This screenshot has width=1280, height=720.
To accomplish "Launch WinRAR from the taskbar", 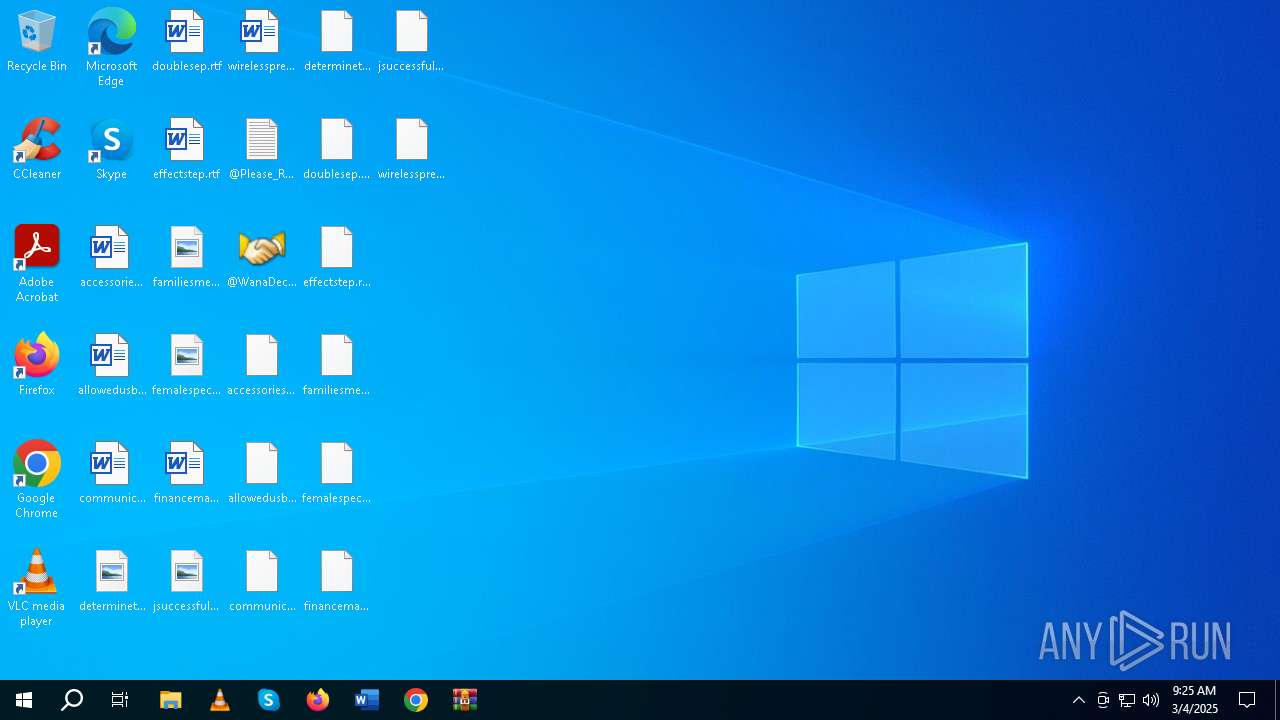I will click(x=465, y=700).
